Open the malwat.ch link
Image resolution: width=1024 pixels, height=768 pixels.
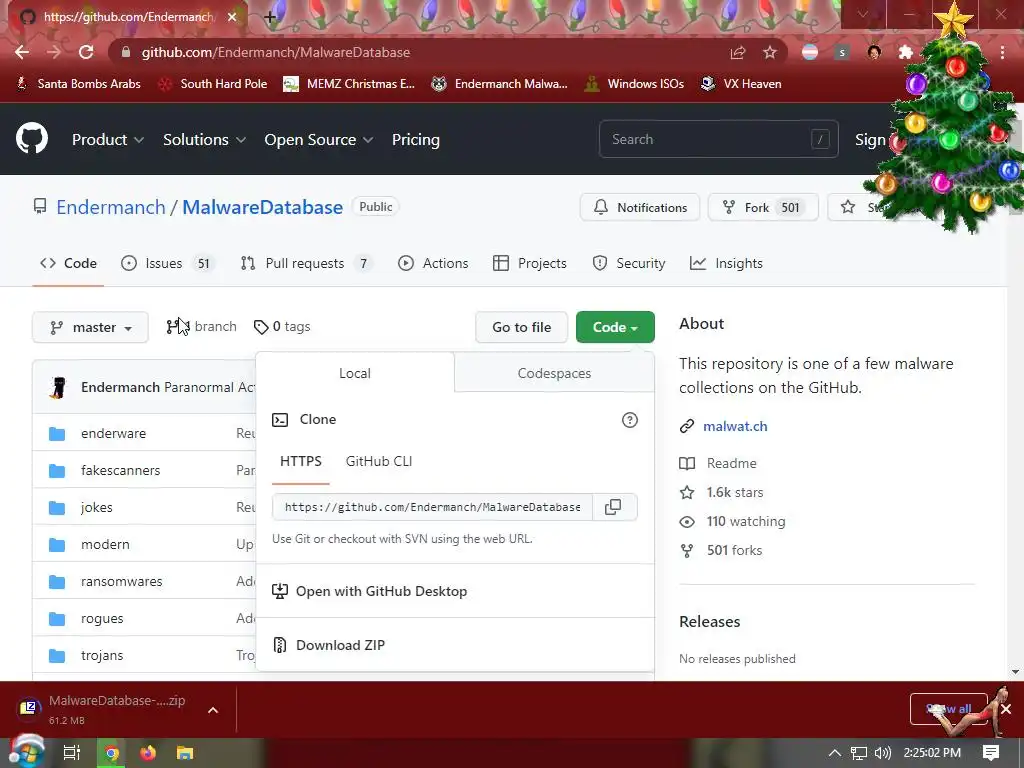click(735, 426)
